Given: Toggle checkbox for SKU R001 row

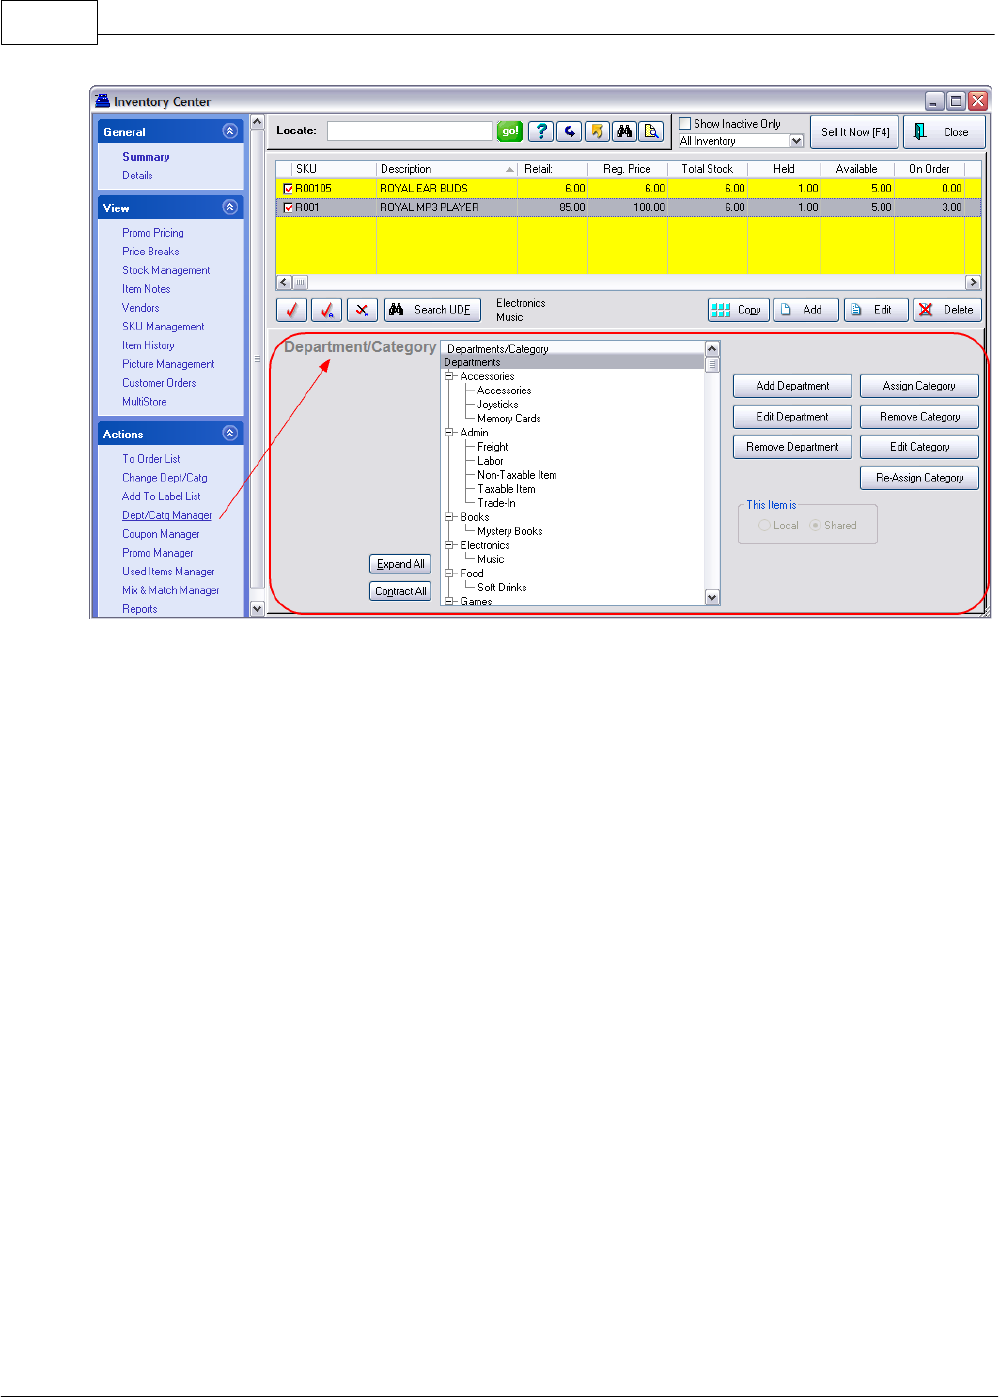Looking at the screenshot, I should [x=289, y=207].
